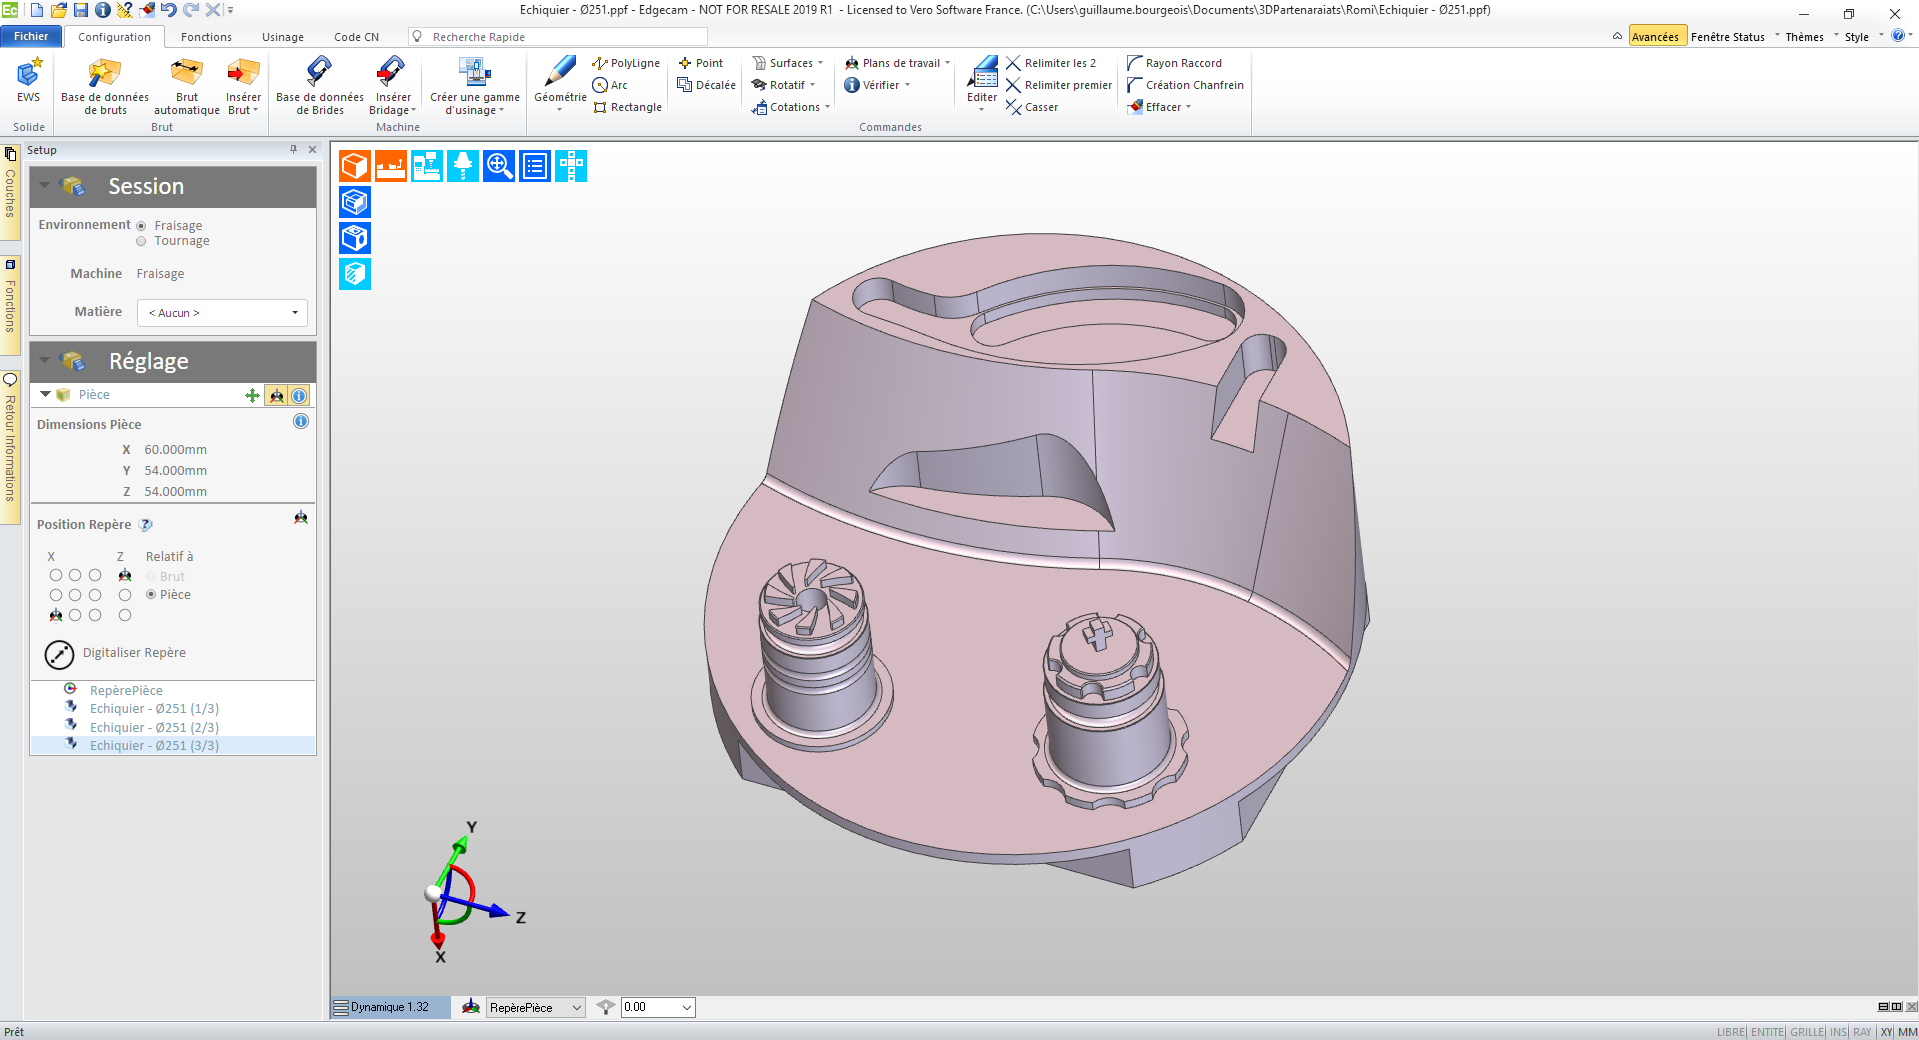Select Fraisage environment radio button
Viewport: 1919px width, 1040px height.
click(141, 226)
